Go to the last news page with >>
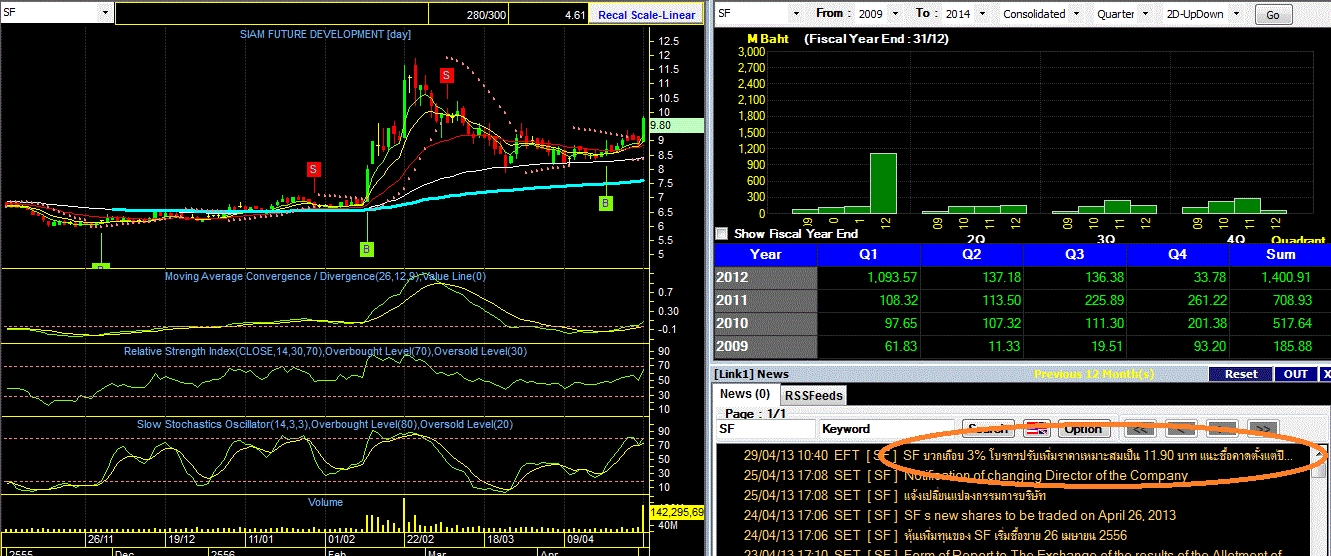This screenshot has height=556, width=1331. coord(1263,429)
